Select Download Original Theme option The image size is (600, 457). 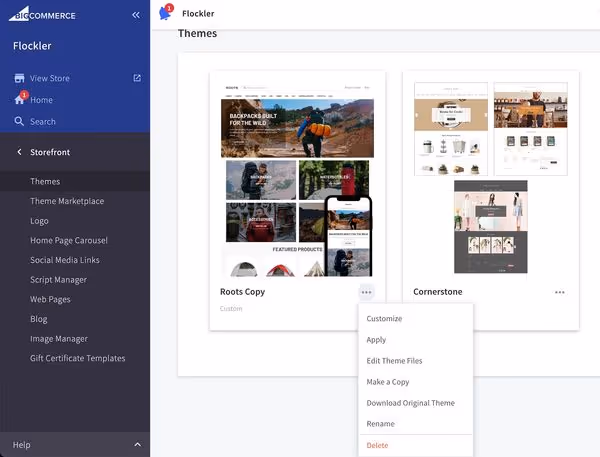coord(416,403)
